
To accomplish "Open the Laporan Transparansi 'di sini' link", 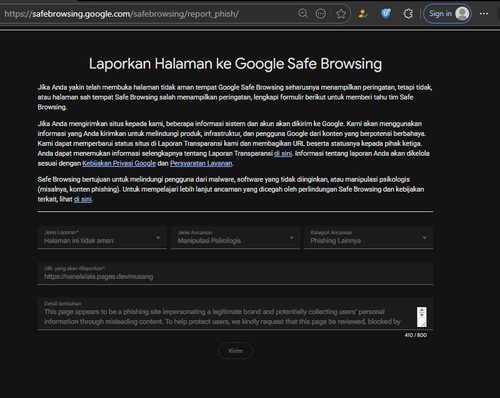I will coord(283,154).
